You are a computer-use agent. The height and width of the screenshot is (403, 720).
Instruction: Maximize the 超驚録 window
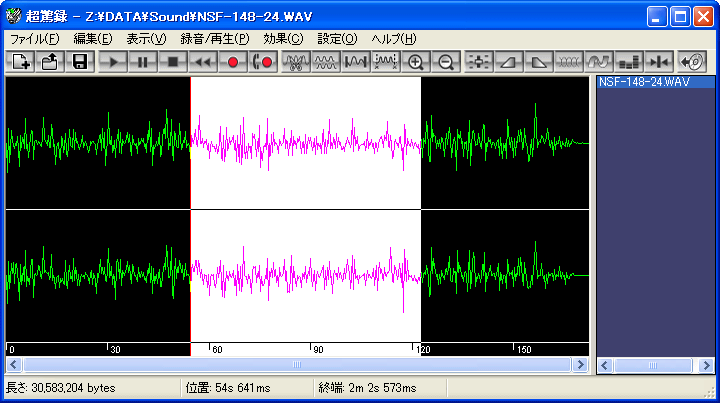680,17
